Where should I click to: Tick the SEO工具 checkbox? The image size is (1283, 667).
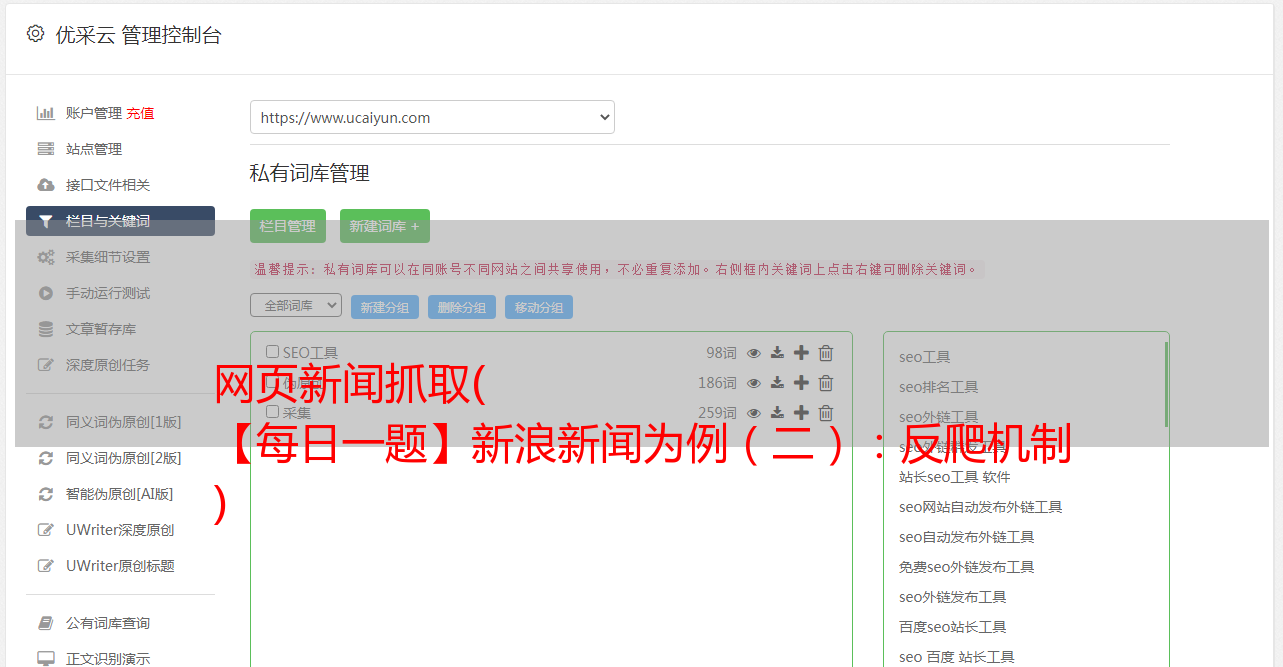point(272,352)
